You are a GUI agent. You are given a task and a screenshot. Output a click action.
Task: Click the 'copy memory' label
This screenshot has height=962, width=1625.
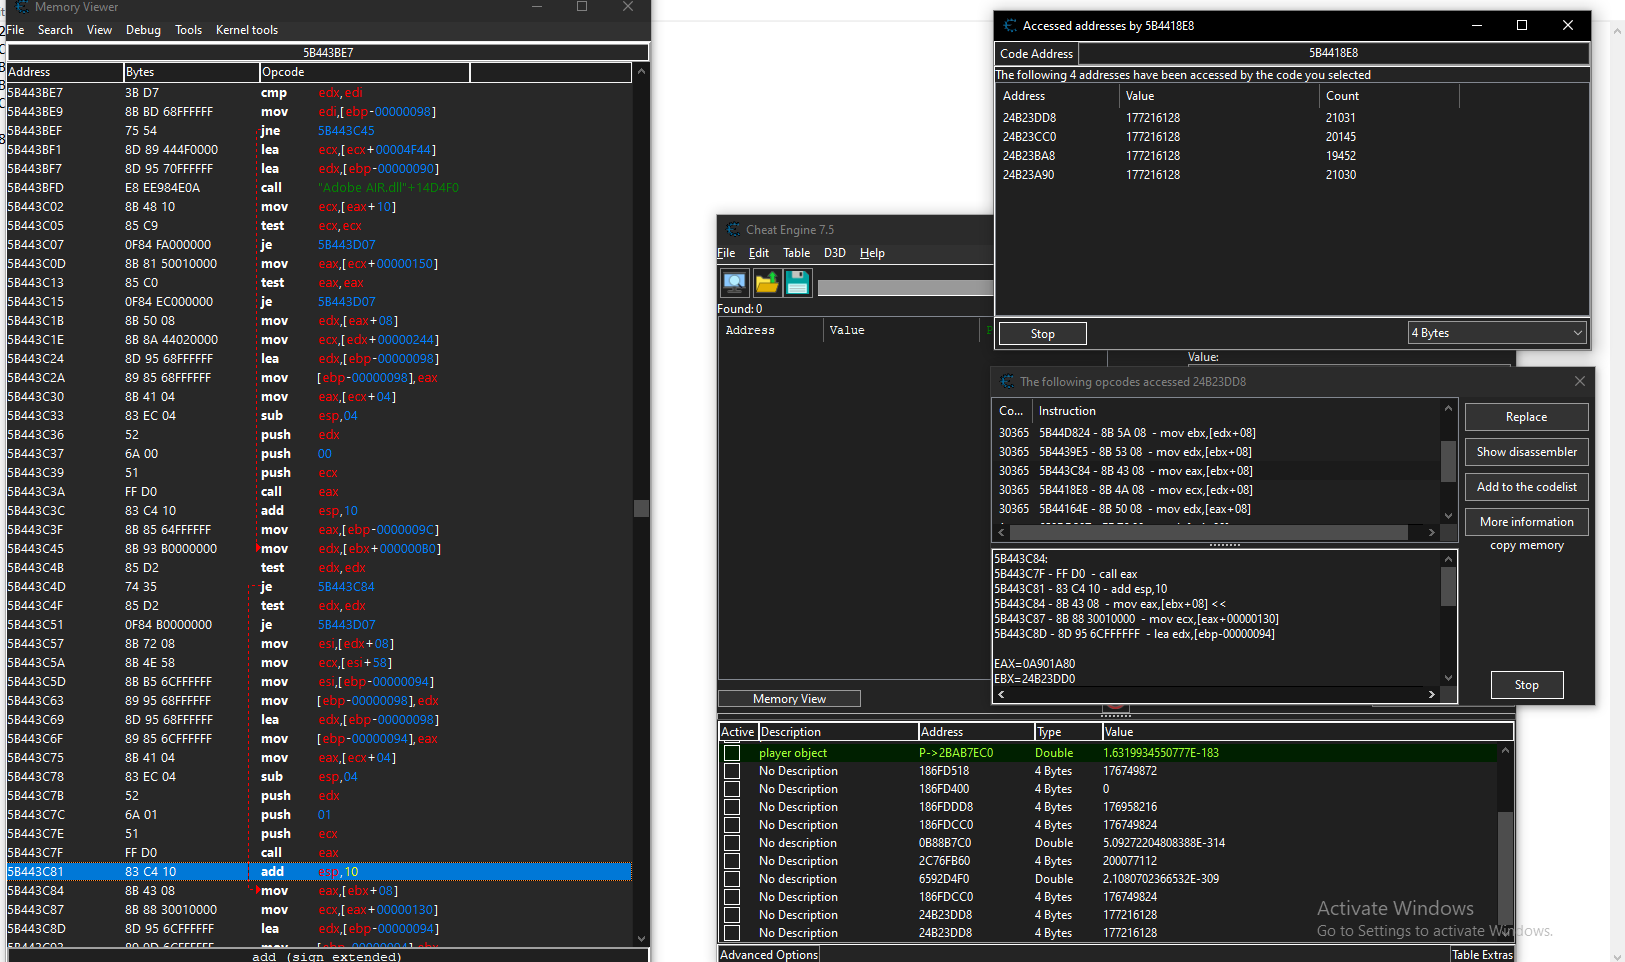click(x=1526, y=546)
